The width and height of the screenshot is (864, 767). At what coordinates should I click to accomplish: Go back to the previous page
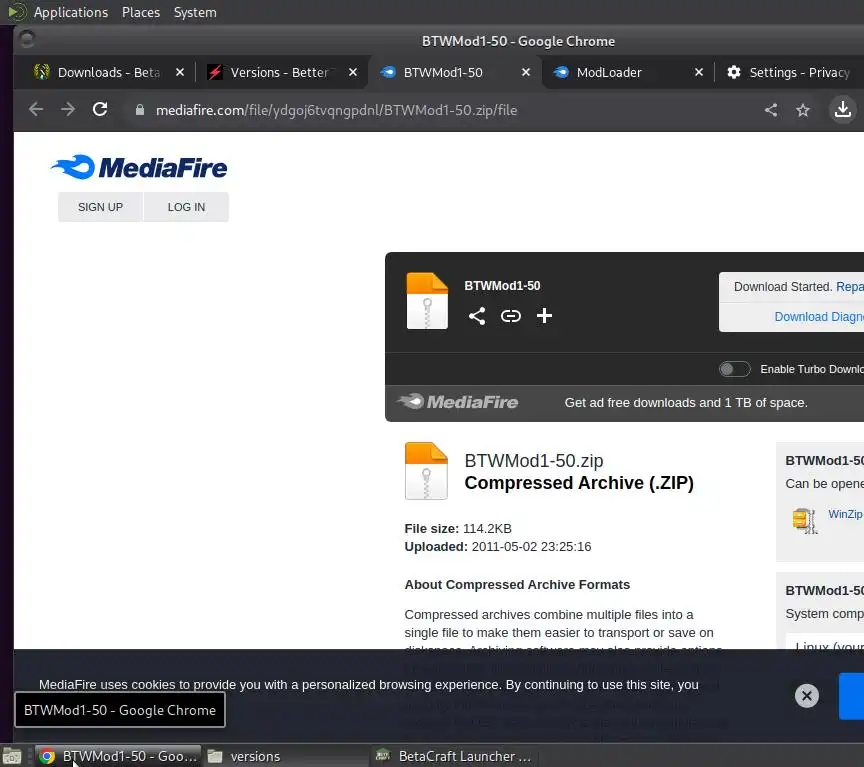36,110
